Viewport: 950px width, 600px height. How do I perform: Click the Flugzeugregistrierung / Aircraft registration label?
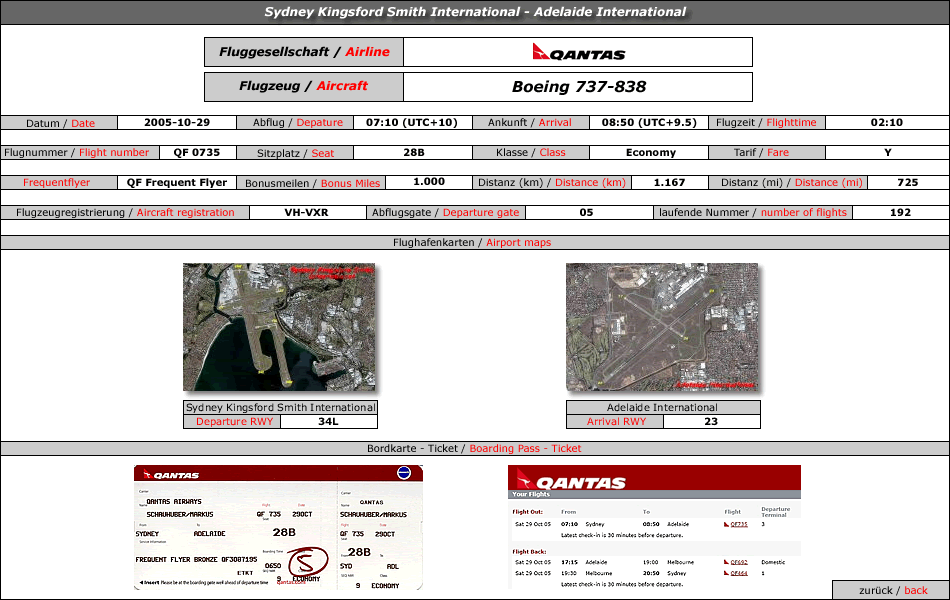pos(125,213)
